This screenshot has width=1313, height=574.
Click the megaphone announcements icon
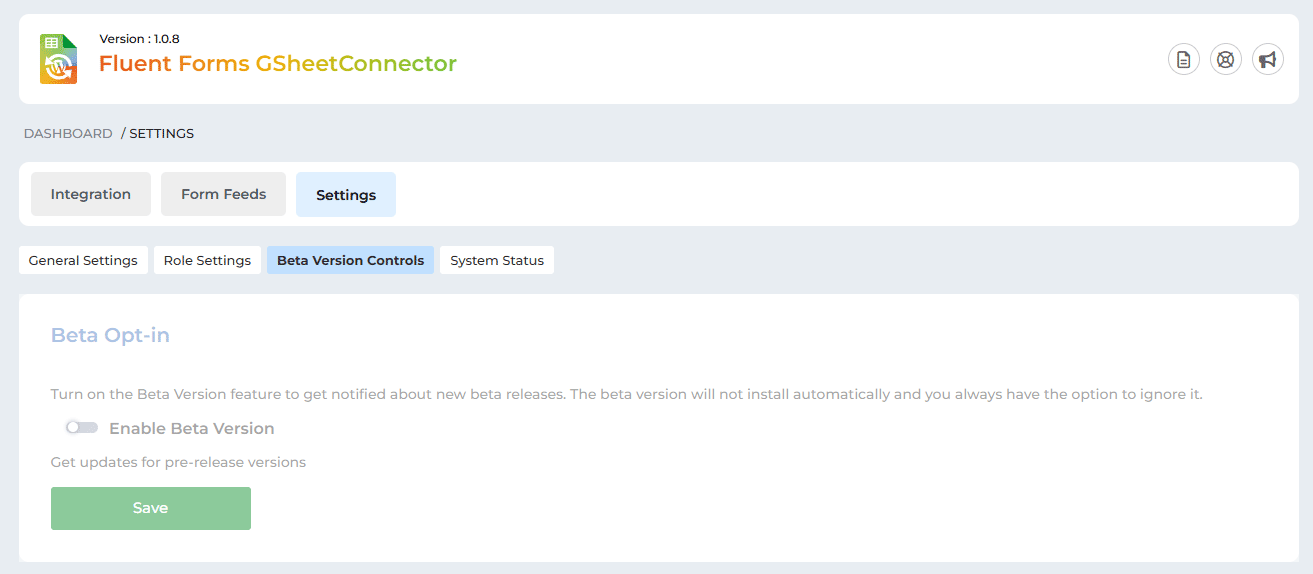[1268, 60]
